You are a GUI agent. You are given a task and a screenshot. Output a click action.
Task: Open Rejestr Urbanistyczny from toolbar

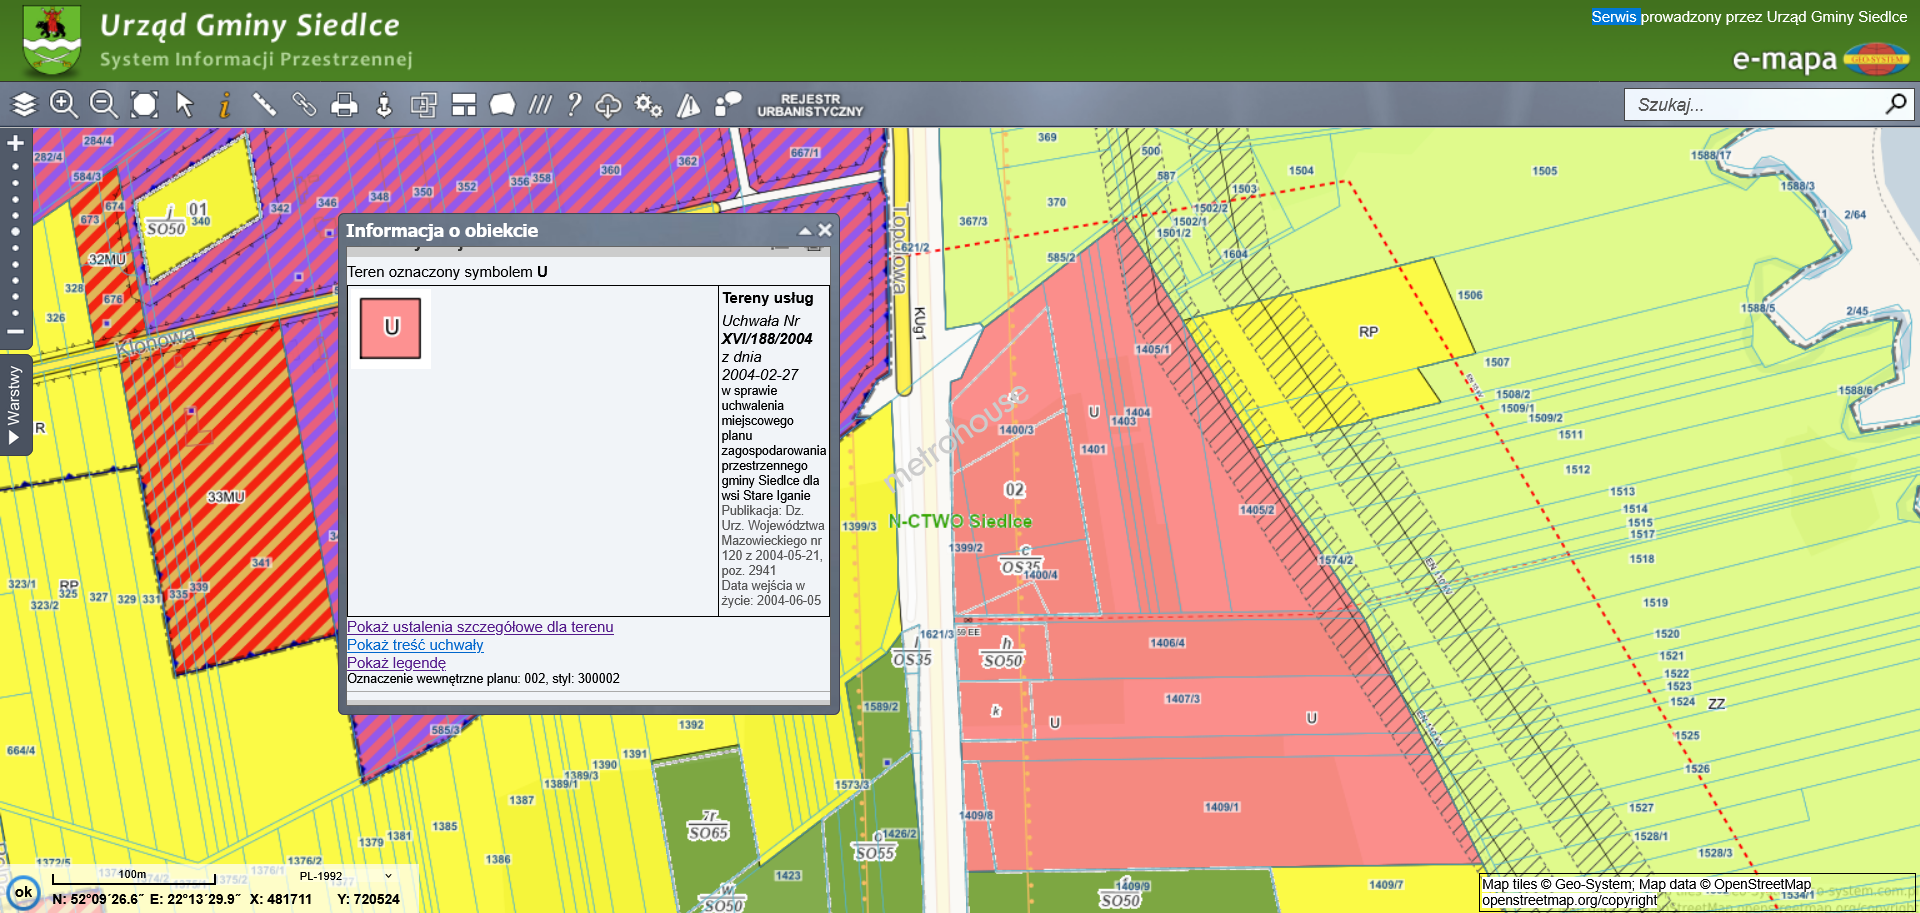click(810, 105)
